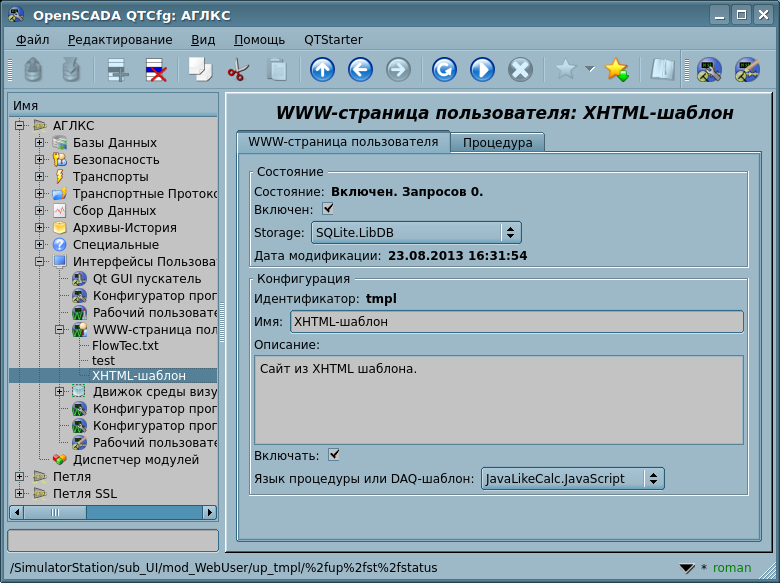The height and width of the screenshot is (583, 780).
Task: Go up one level with the up arrow
Action: pos(322,70)
